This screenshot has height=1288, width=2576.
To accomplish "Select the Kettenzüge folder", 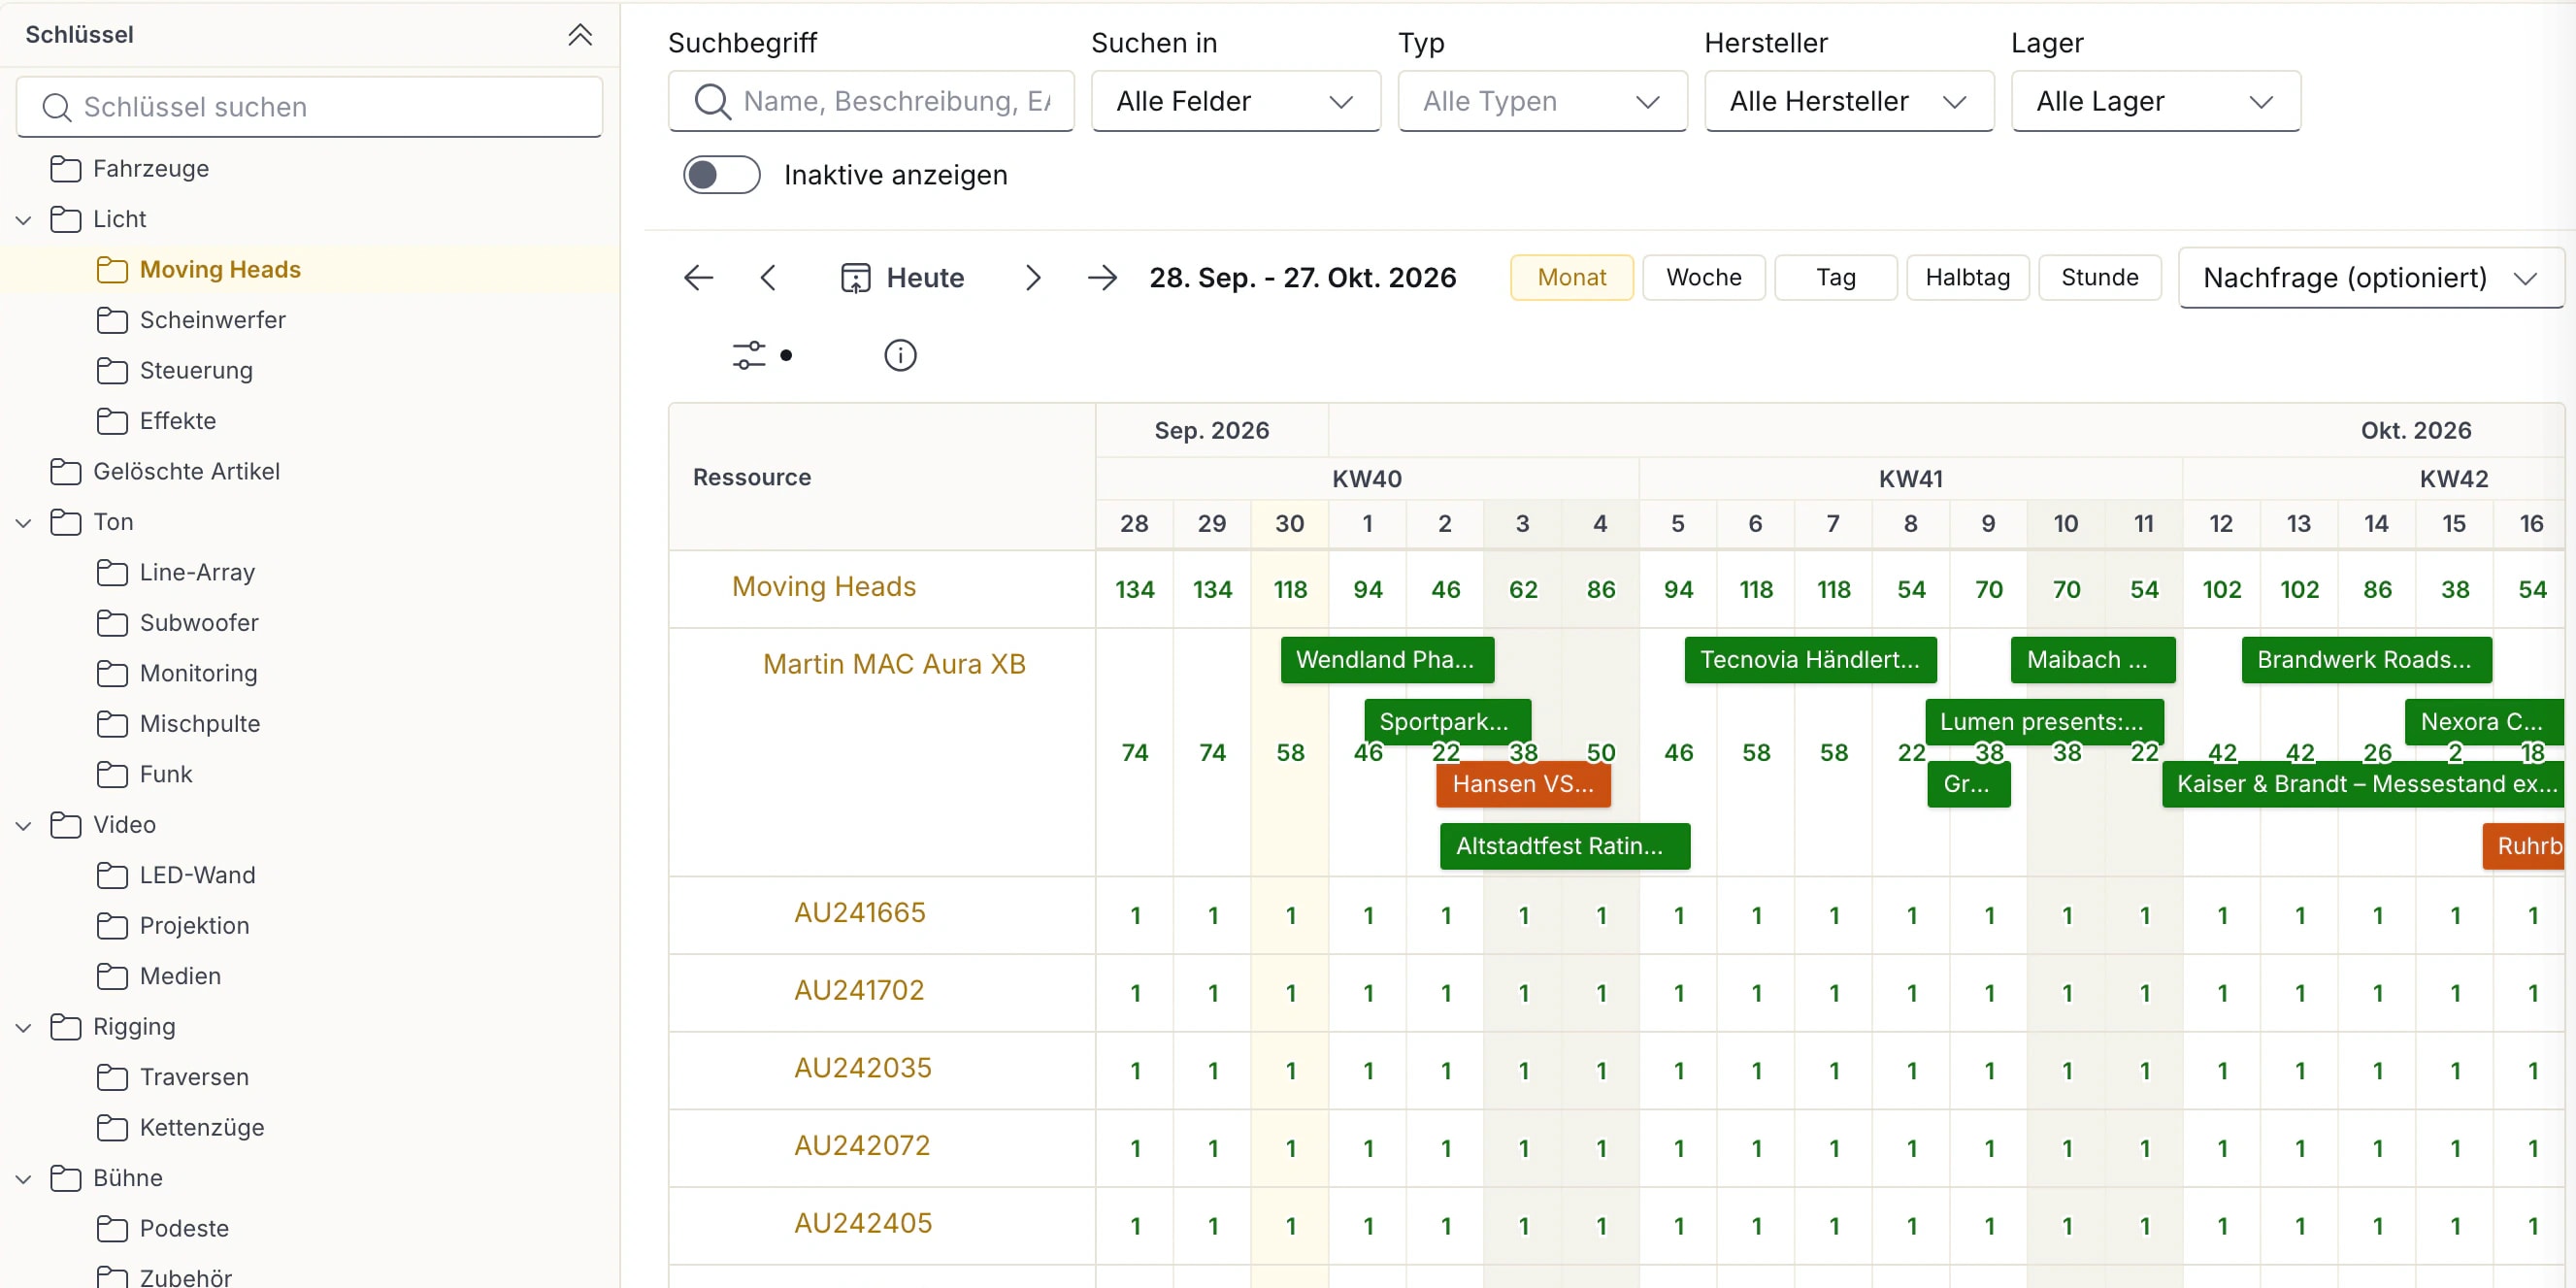I will pos(181,1127).
